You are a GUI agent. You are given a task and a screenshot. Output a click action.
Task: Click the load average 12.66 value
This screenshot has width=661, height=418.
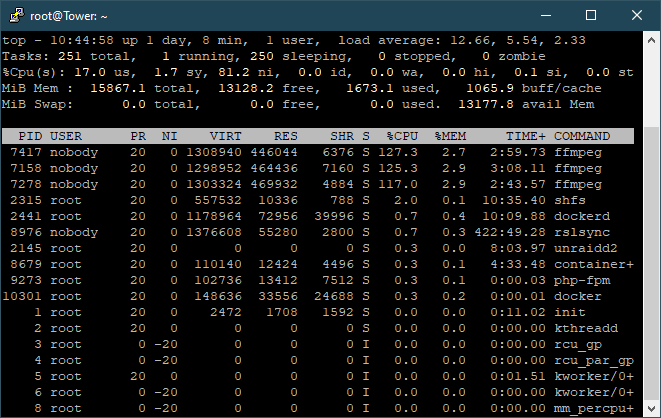pos(470,40)
